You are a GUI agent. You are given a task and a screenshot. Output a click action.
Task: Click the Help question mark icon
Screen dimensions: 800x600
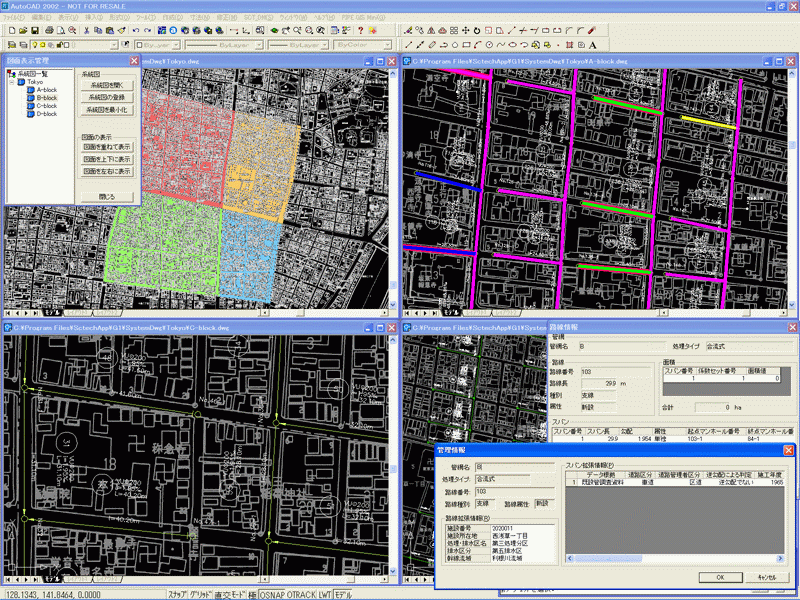359,31
